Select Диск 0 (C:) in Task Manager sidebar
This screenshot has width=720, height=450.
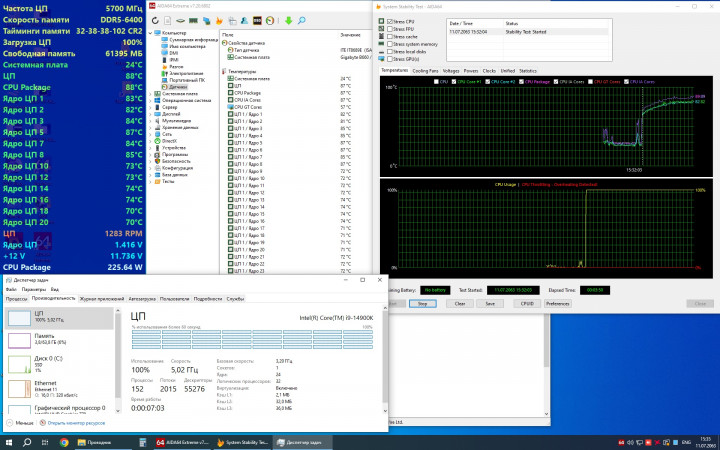(x=59, y=364)
